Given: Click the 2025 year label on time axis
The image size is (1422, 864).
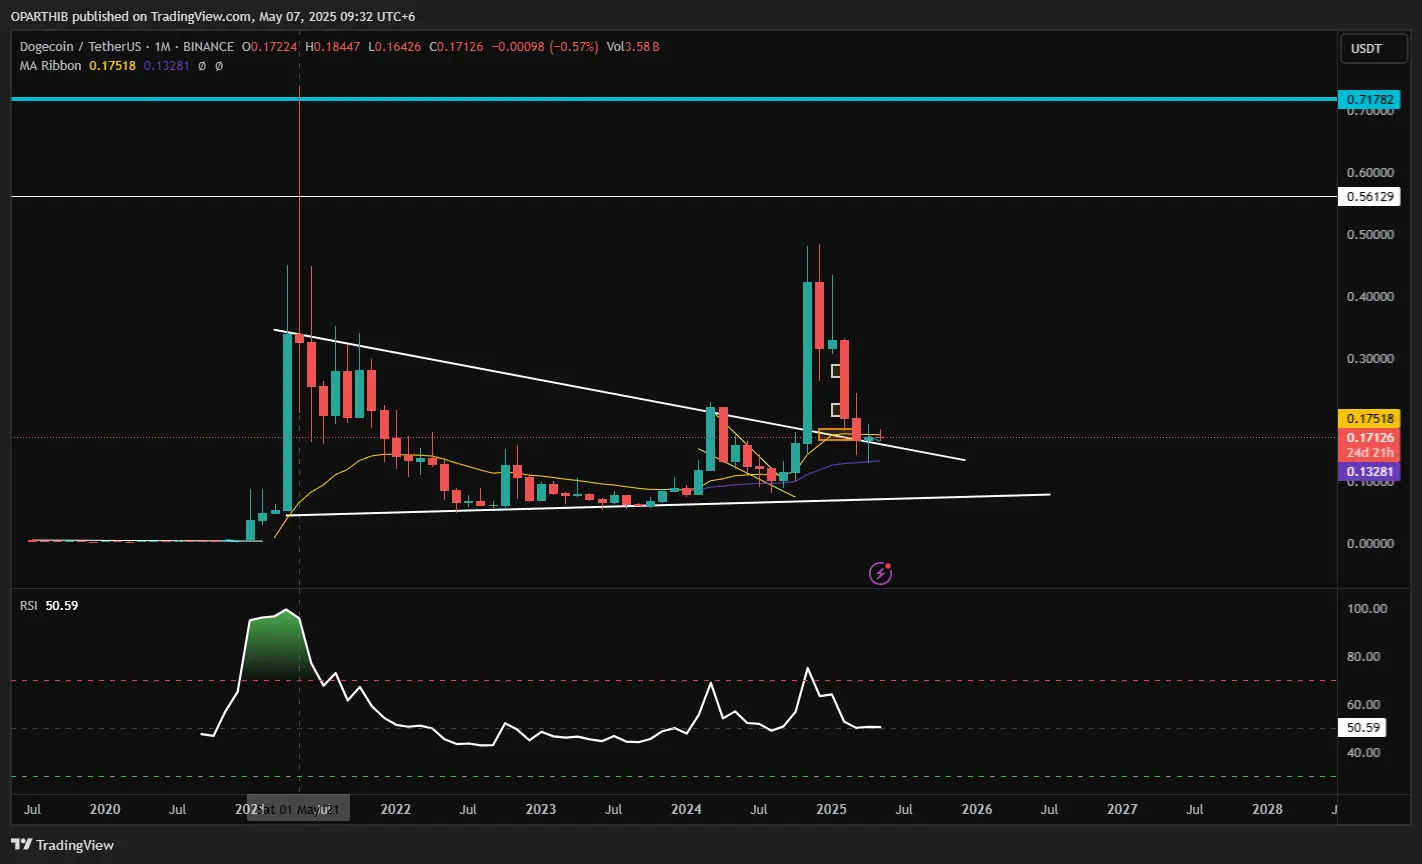Looking at the screenshot, I should [x=831, y=809].
